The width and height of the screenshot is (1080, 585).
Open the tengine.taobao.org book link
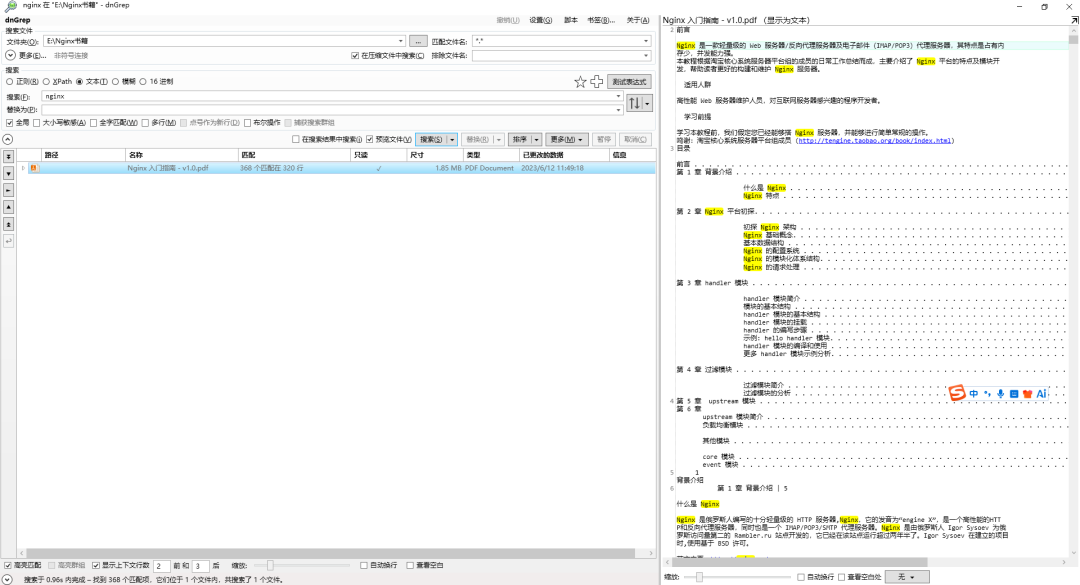point(874,141)
